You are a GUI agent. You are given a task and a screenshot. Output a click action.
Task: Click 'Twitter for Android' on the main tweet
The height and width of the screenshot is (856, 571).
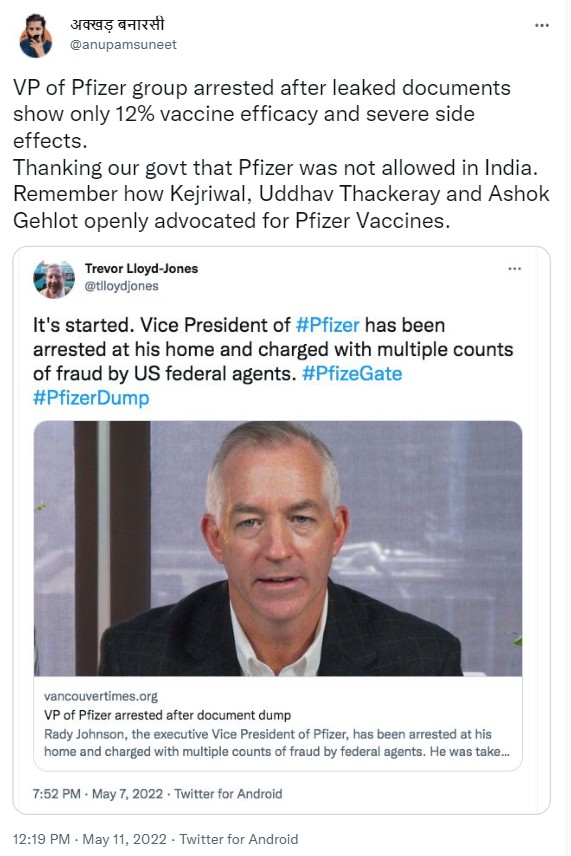point(239,839)
